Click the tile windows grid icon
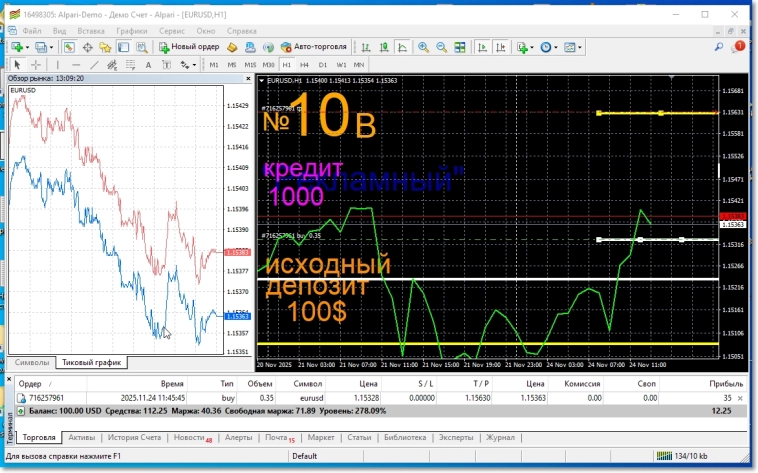 458,47
